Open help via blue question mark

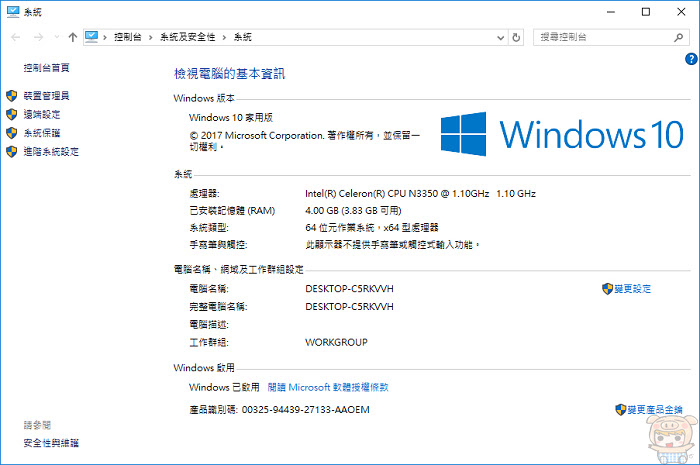click(x=691, y=59)
